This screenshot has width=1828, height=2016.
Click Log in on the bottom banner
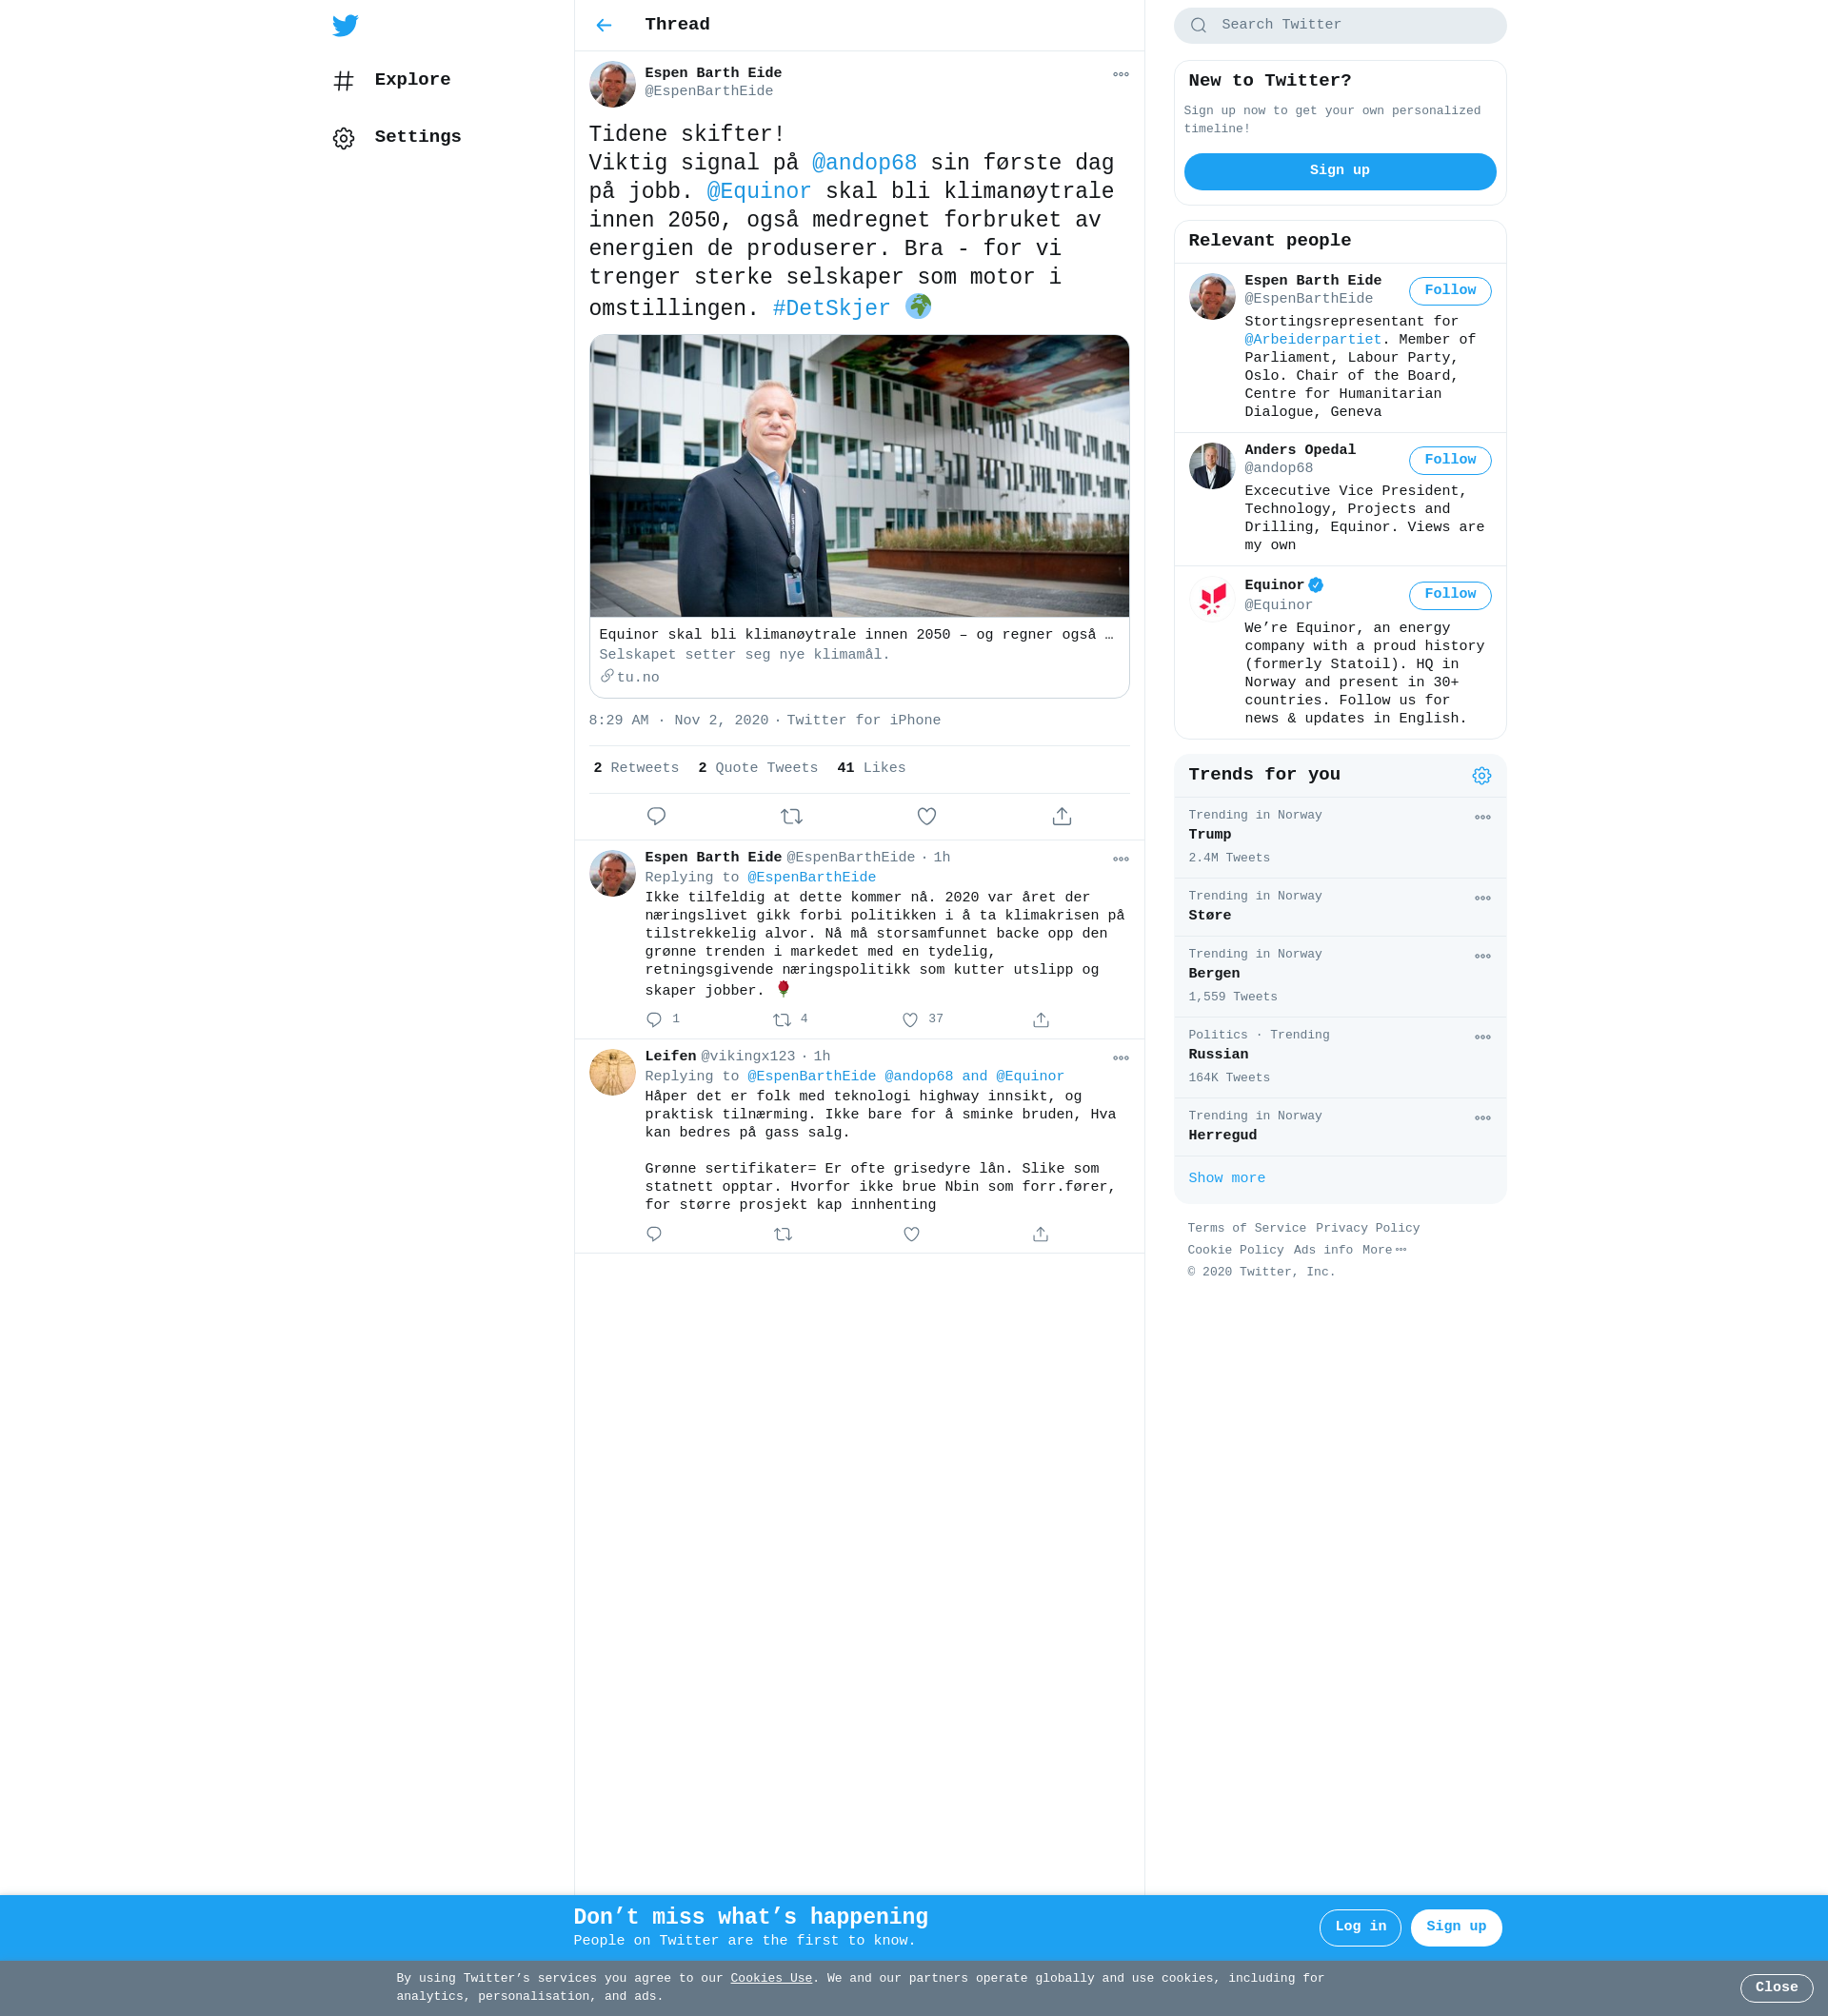[x=1360, y=1927]
